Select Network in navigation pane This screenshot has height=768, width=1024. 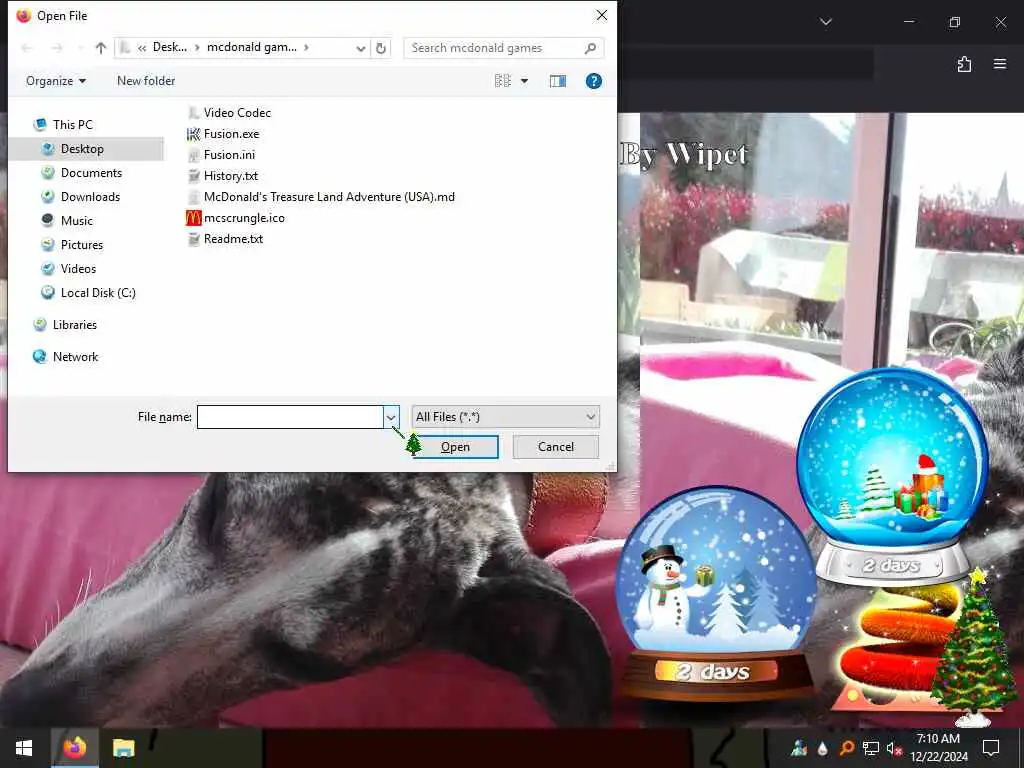75,357
